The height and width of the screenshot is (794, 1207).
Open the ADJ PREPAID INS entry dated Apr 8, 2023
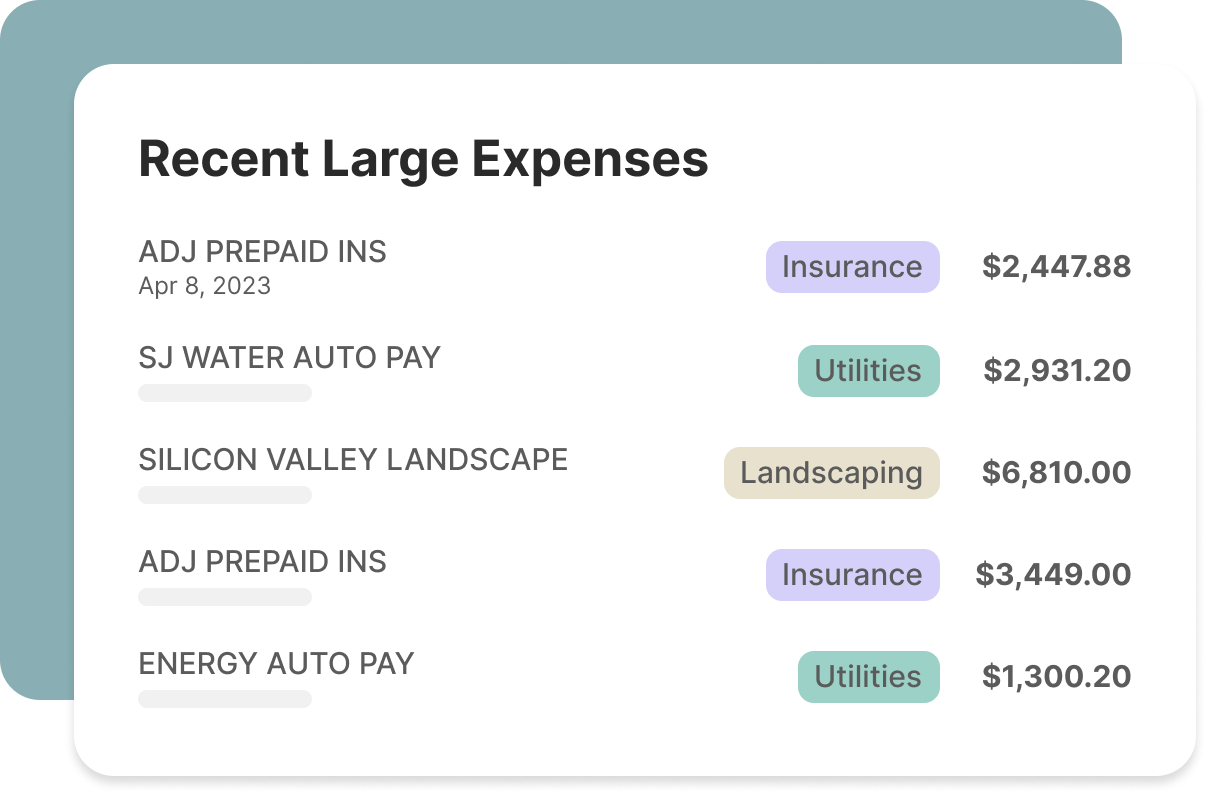(x=262, y=252)
